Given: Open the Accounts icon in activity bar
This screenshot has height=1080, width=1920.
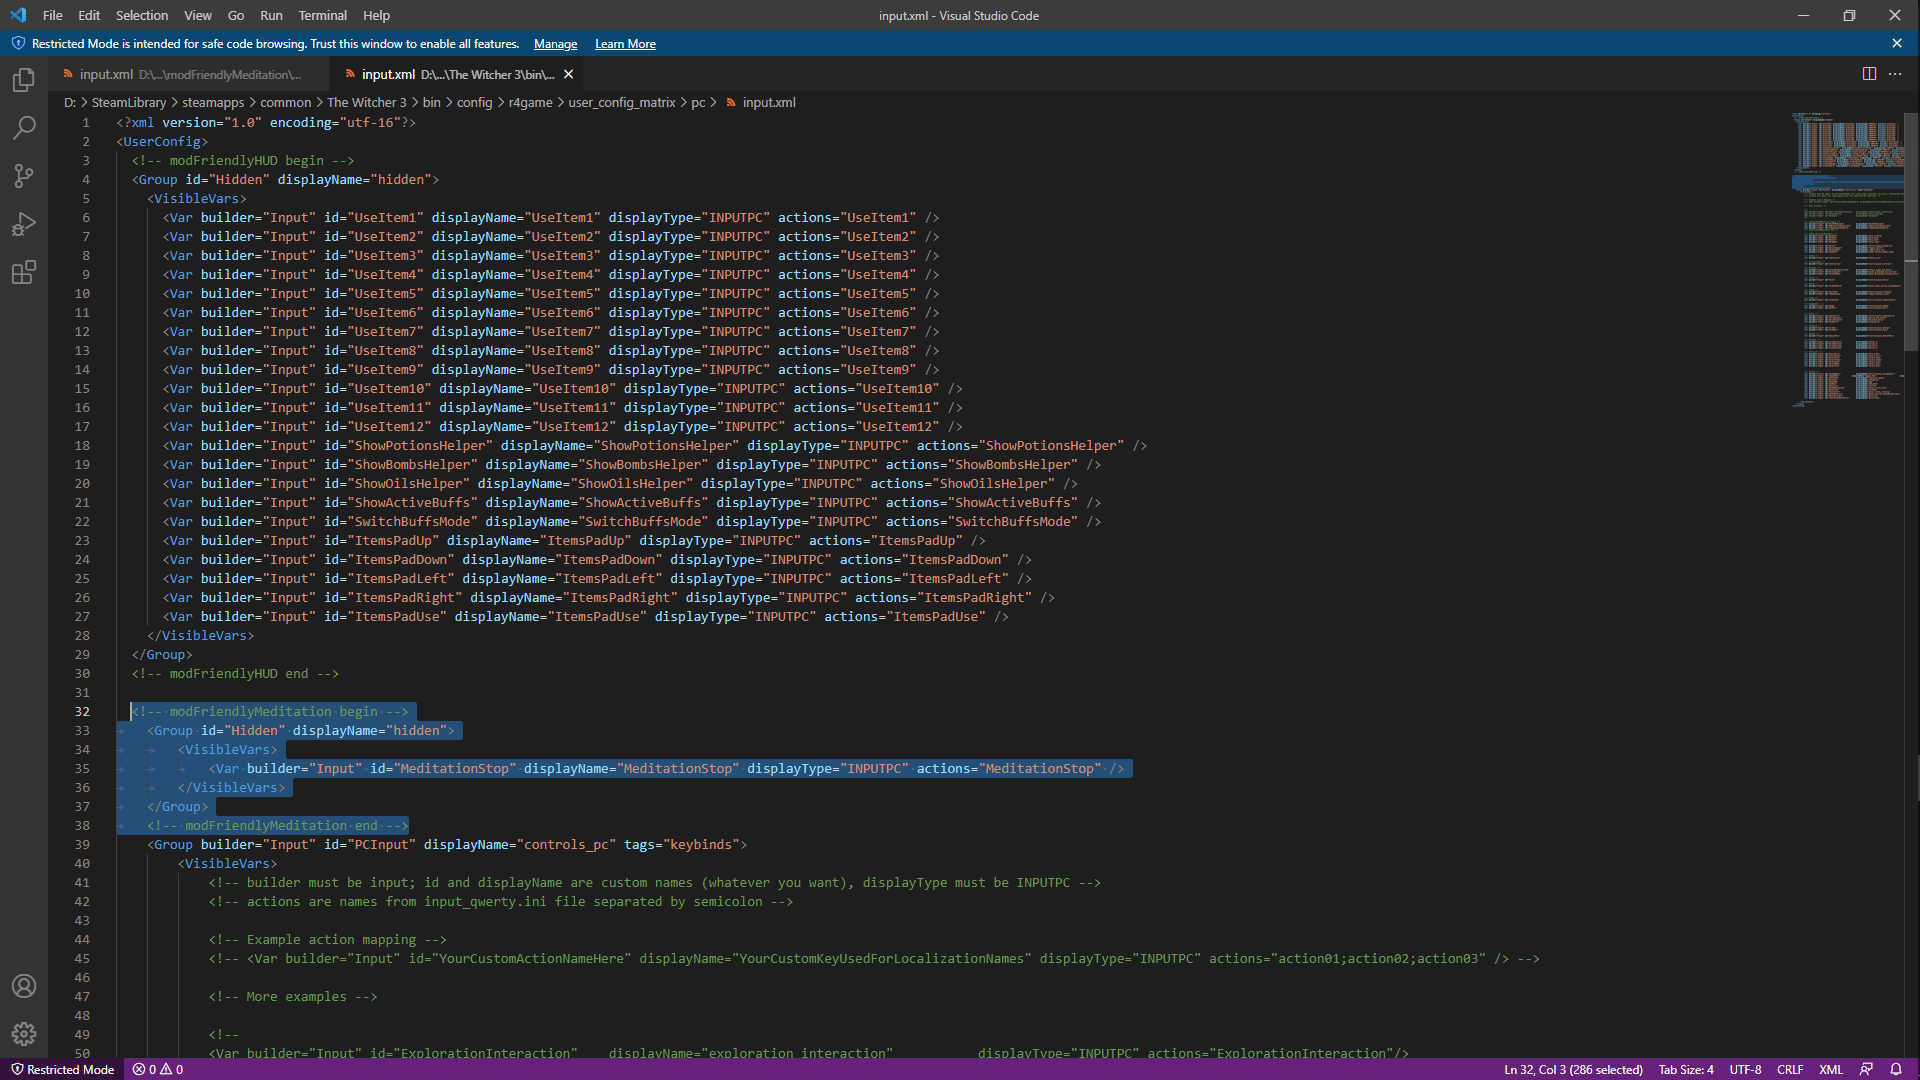Looking at the screenshot, I should coord(24,986).
